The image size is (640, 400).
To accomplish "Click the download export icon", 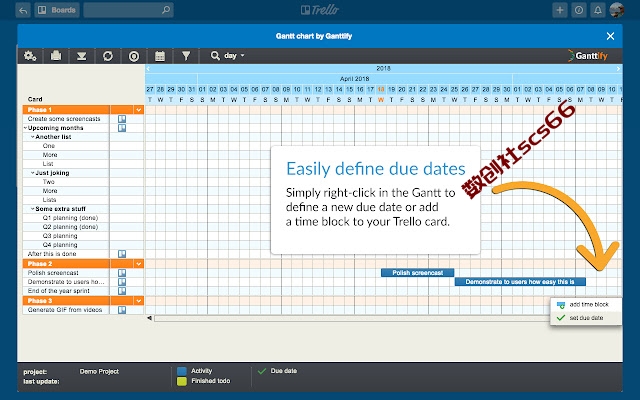I will tap(82, 56).
